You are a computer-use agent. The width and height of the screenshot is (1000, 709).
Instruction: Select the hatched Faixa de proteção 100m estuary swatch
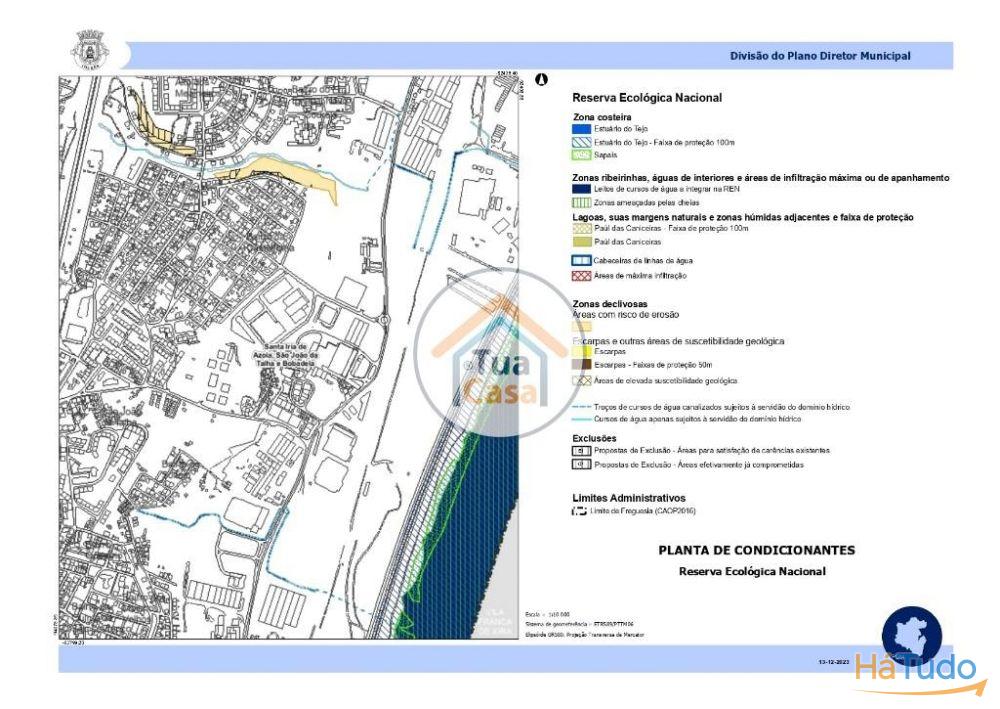582,142
